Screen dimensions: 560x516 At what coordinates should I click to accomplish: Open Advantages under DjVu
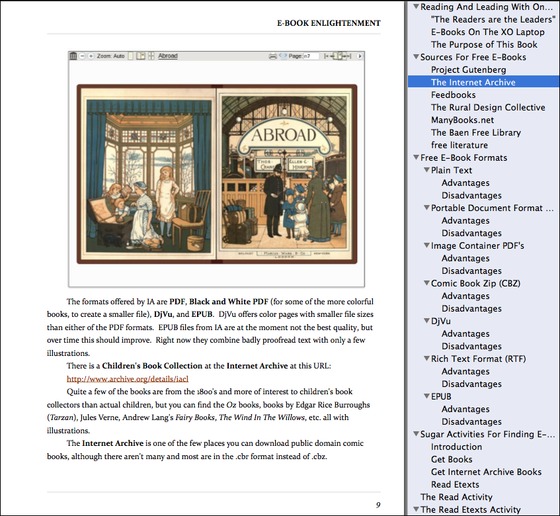coord(465,334)
